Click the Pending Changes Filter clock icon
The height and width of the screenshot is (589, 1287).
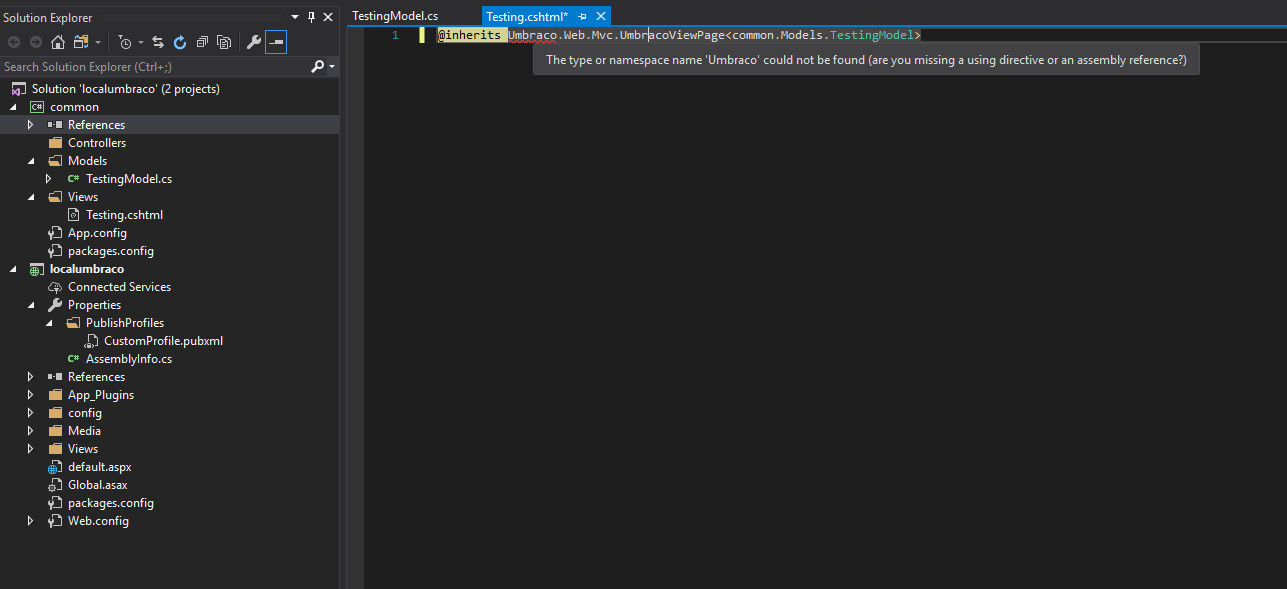coord(125,42)
